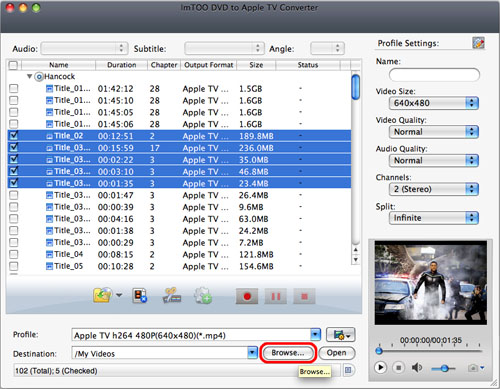
Task: Start conversion with the red record button
Action: pos(247,296)
